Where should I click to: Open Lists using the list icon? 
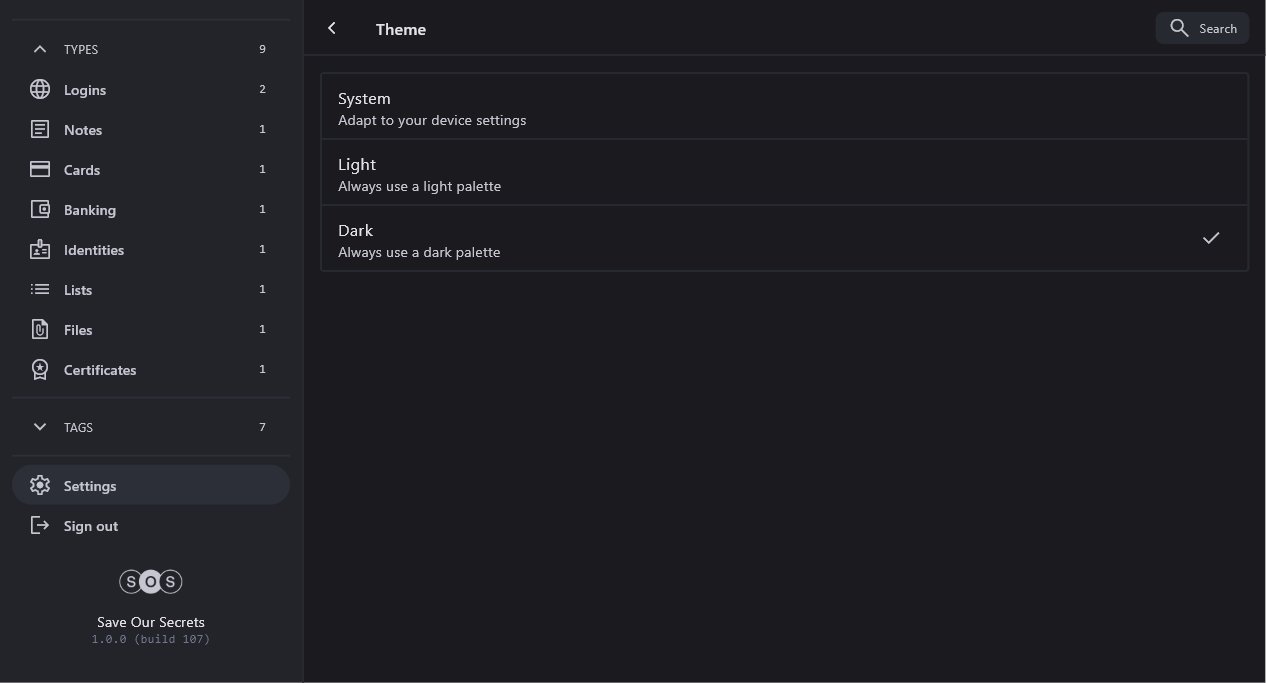40,290
